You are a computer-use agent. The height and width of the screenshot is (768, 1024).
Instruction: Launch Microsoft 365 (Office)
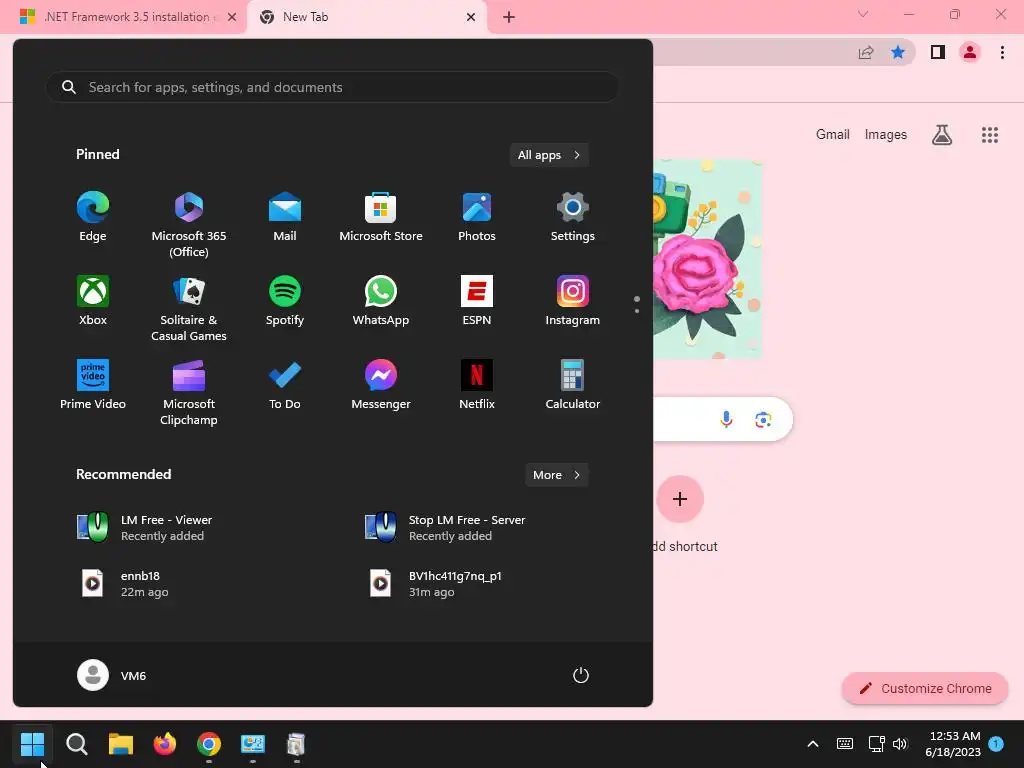pyautogui.click(x=189, y=225)
